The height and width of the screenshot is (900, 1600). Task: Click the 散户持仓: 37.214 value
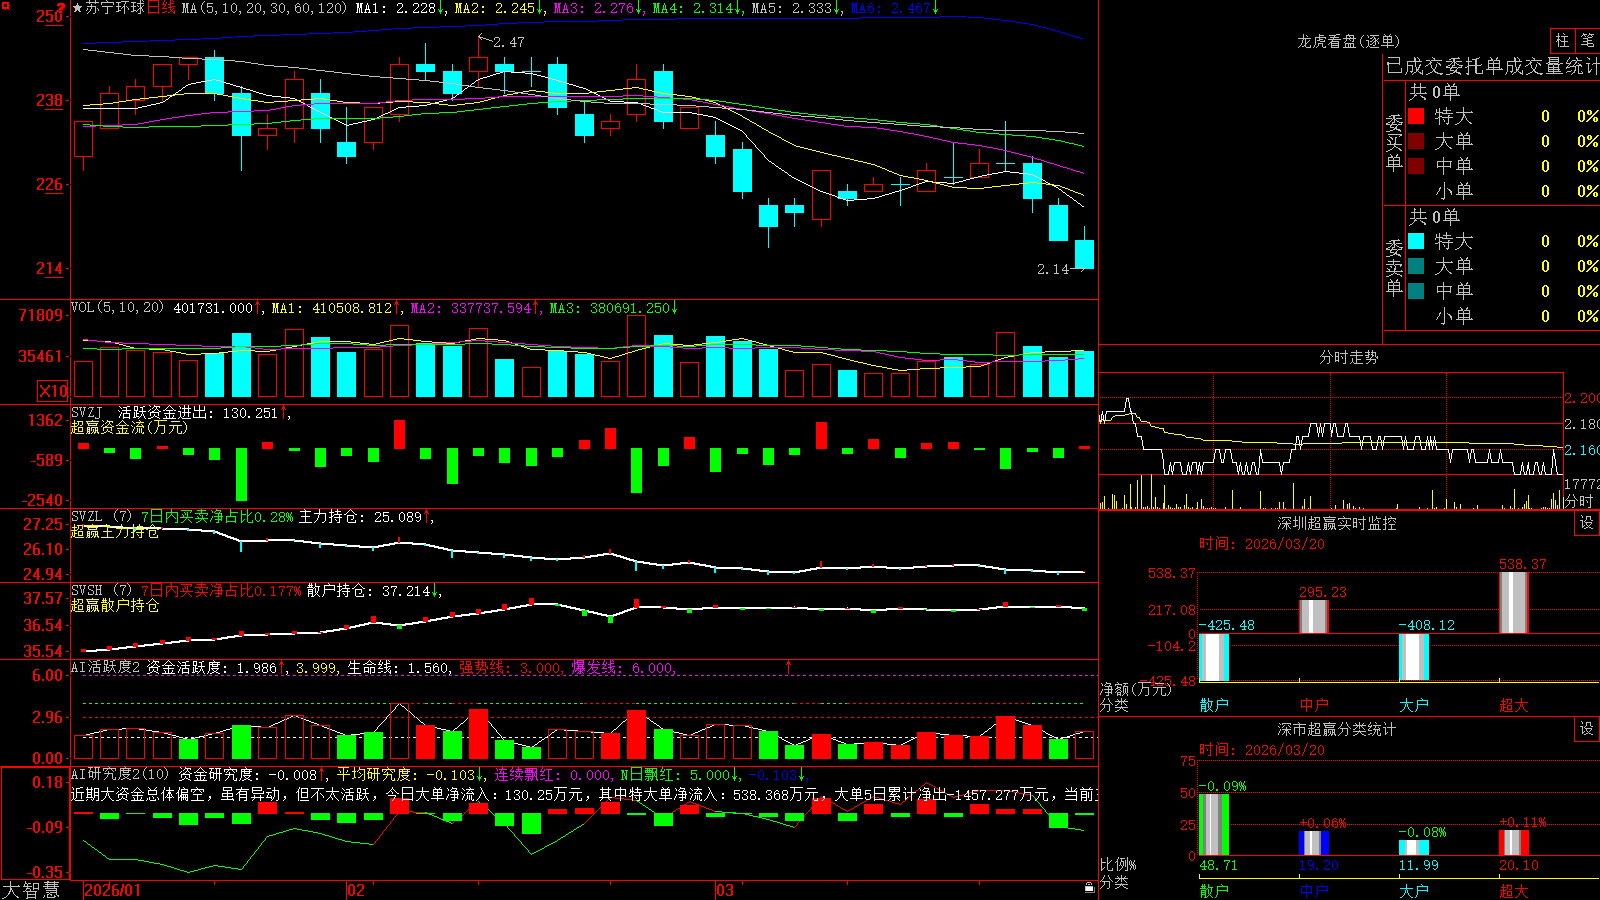[372, 591]
